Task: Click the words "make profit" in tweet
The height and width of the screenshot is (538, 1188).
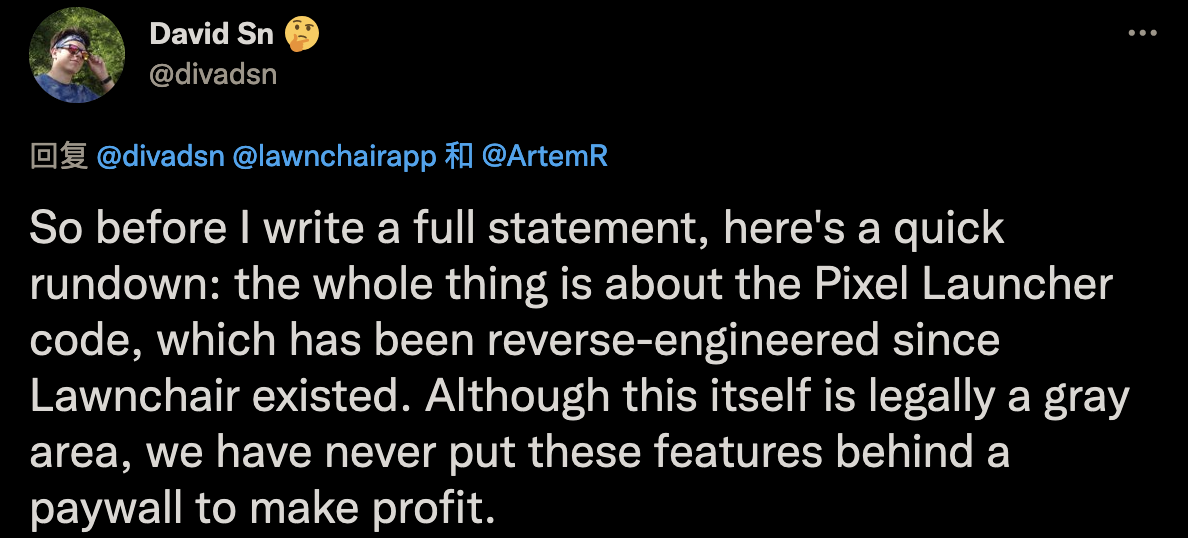Action: [x=371, y=509]
